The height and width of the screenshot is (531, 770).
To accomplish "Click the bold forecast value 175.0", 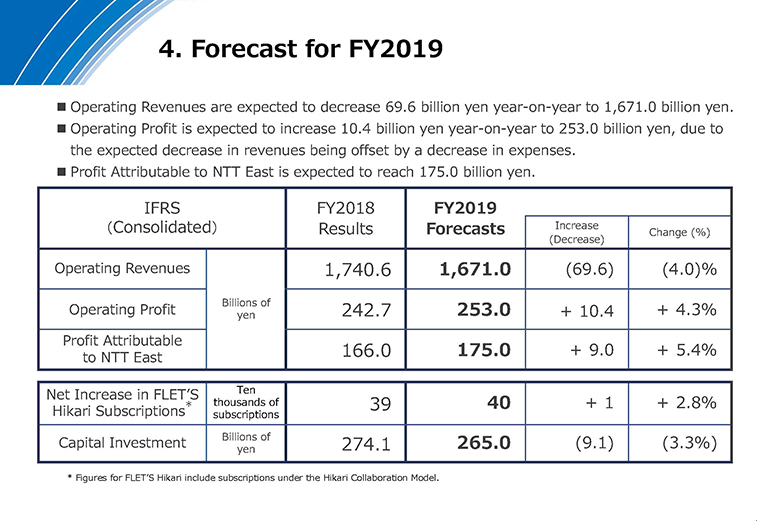I will pyautogui.click(x=484, y=350).
